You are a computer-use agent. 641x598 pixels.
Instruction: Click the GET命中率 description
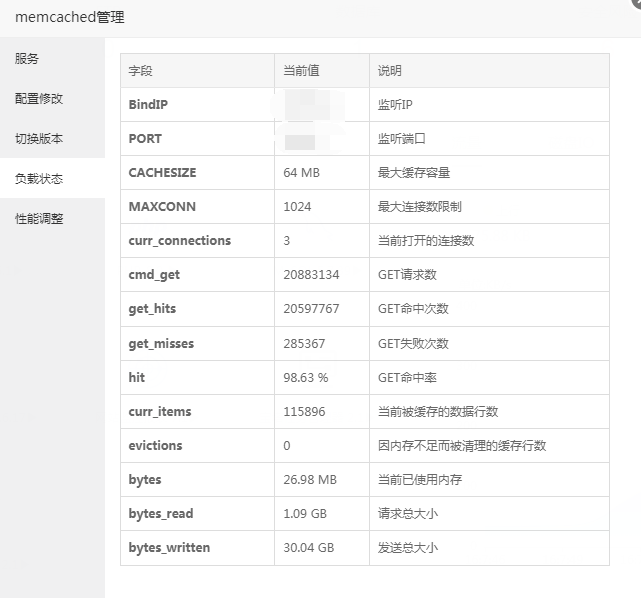coord(408,377)
